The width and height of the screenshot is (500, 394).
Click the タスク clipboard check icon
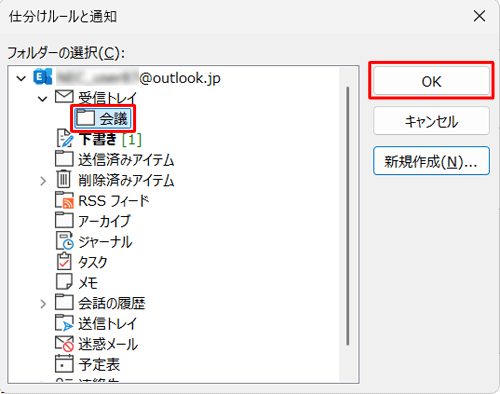pos(64,261)
